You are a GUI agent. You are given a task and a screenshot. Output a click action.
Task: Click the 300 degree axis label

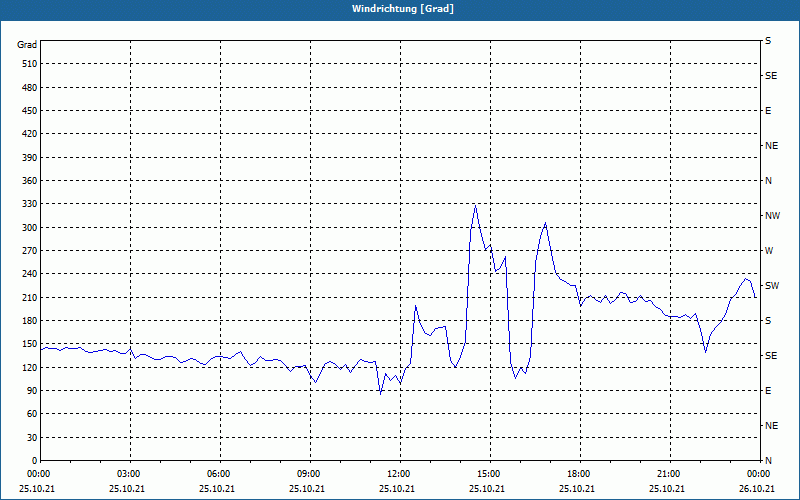29,228
